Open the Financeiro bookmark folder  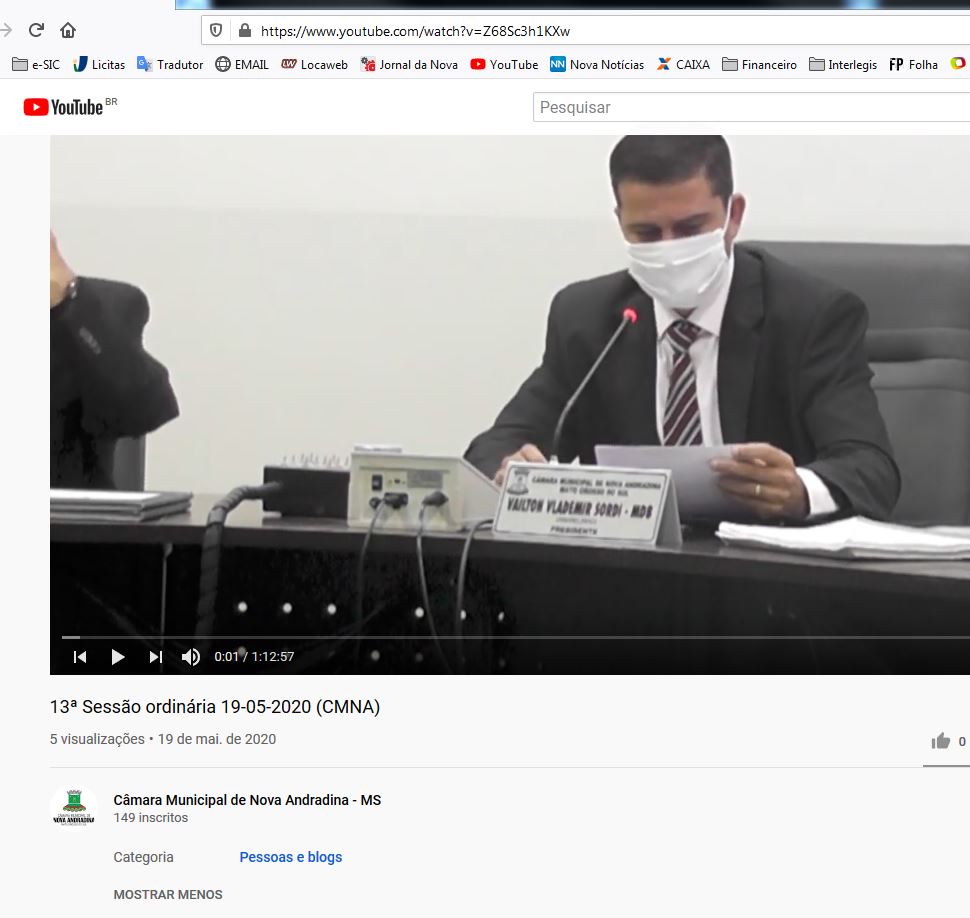click(759, 65)
